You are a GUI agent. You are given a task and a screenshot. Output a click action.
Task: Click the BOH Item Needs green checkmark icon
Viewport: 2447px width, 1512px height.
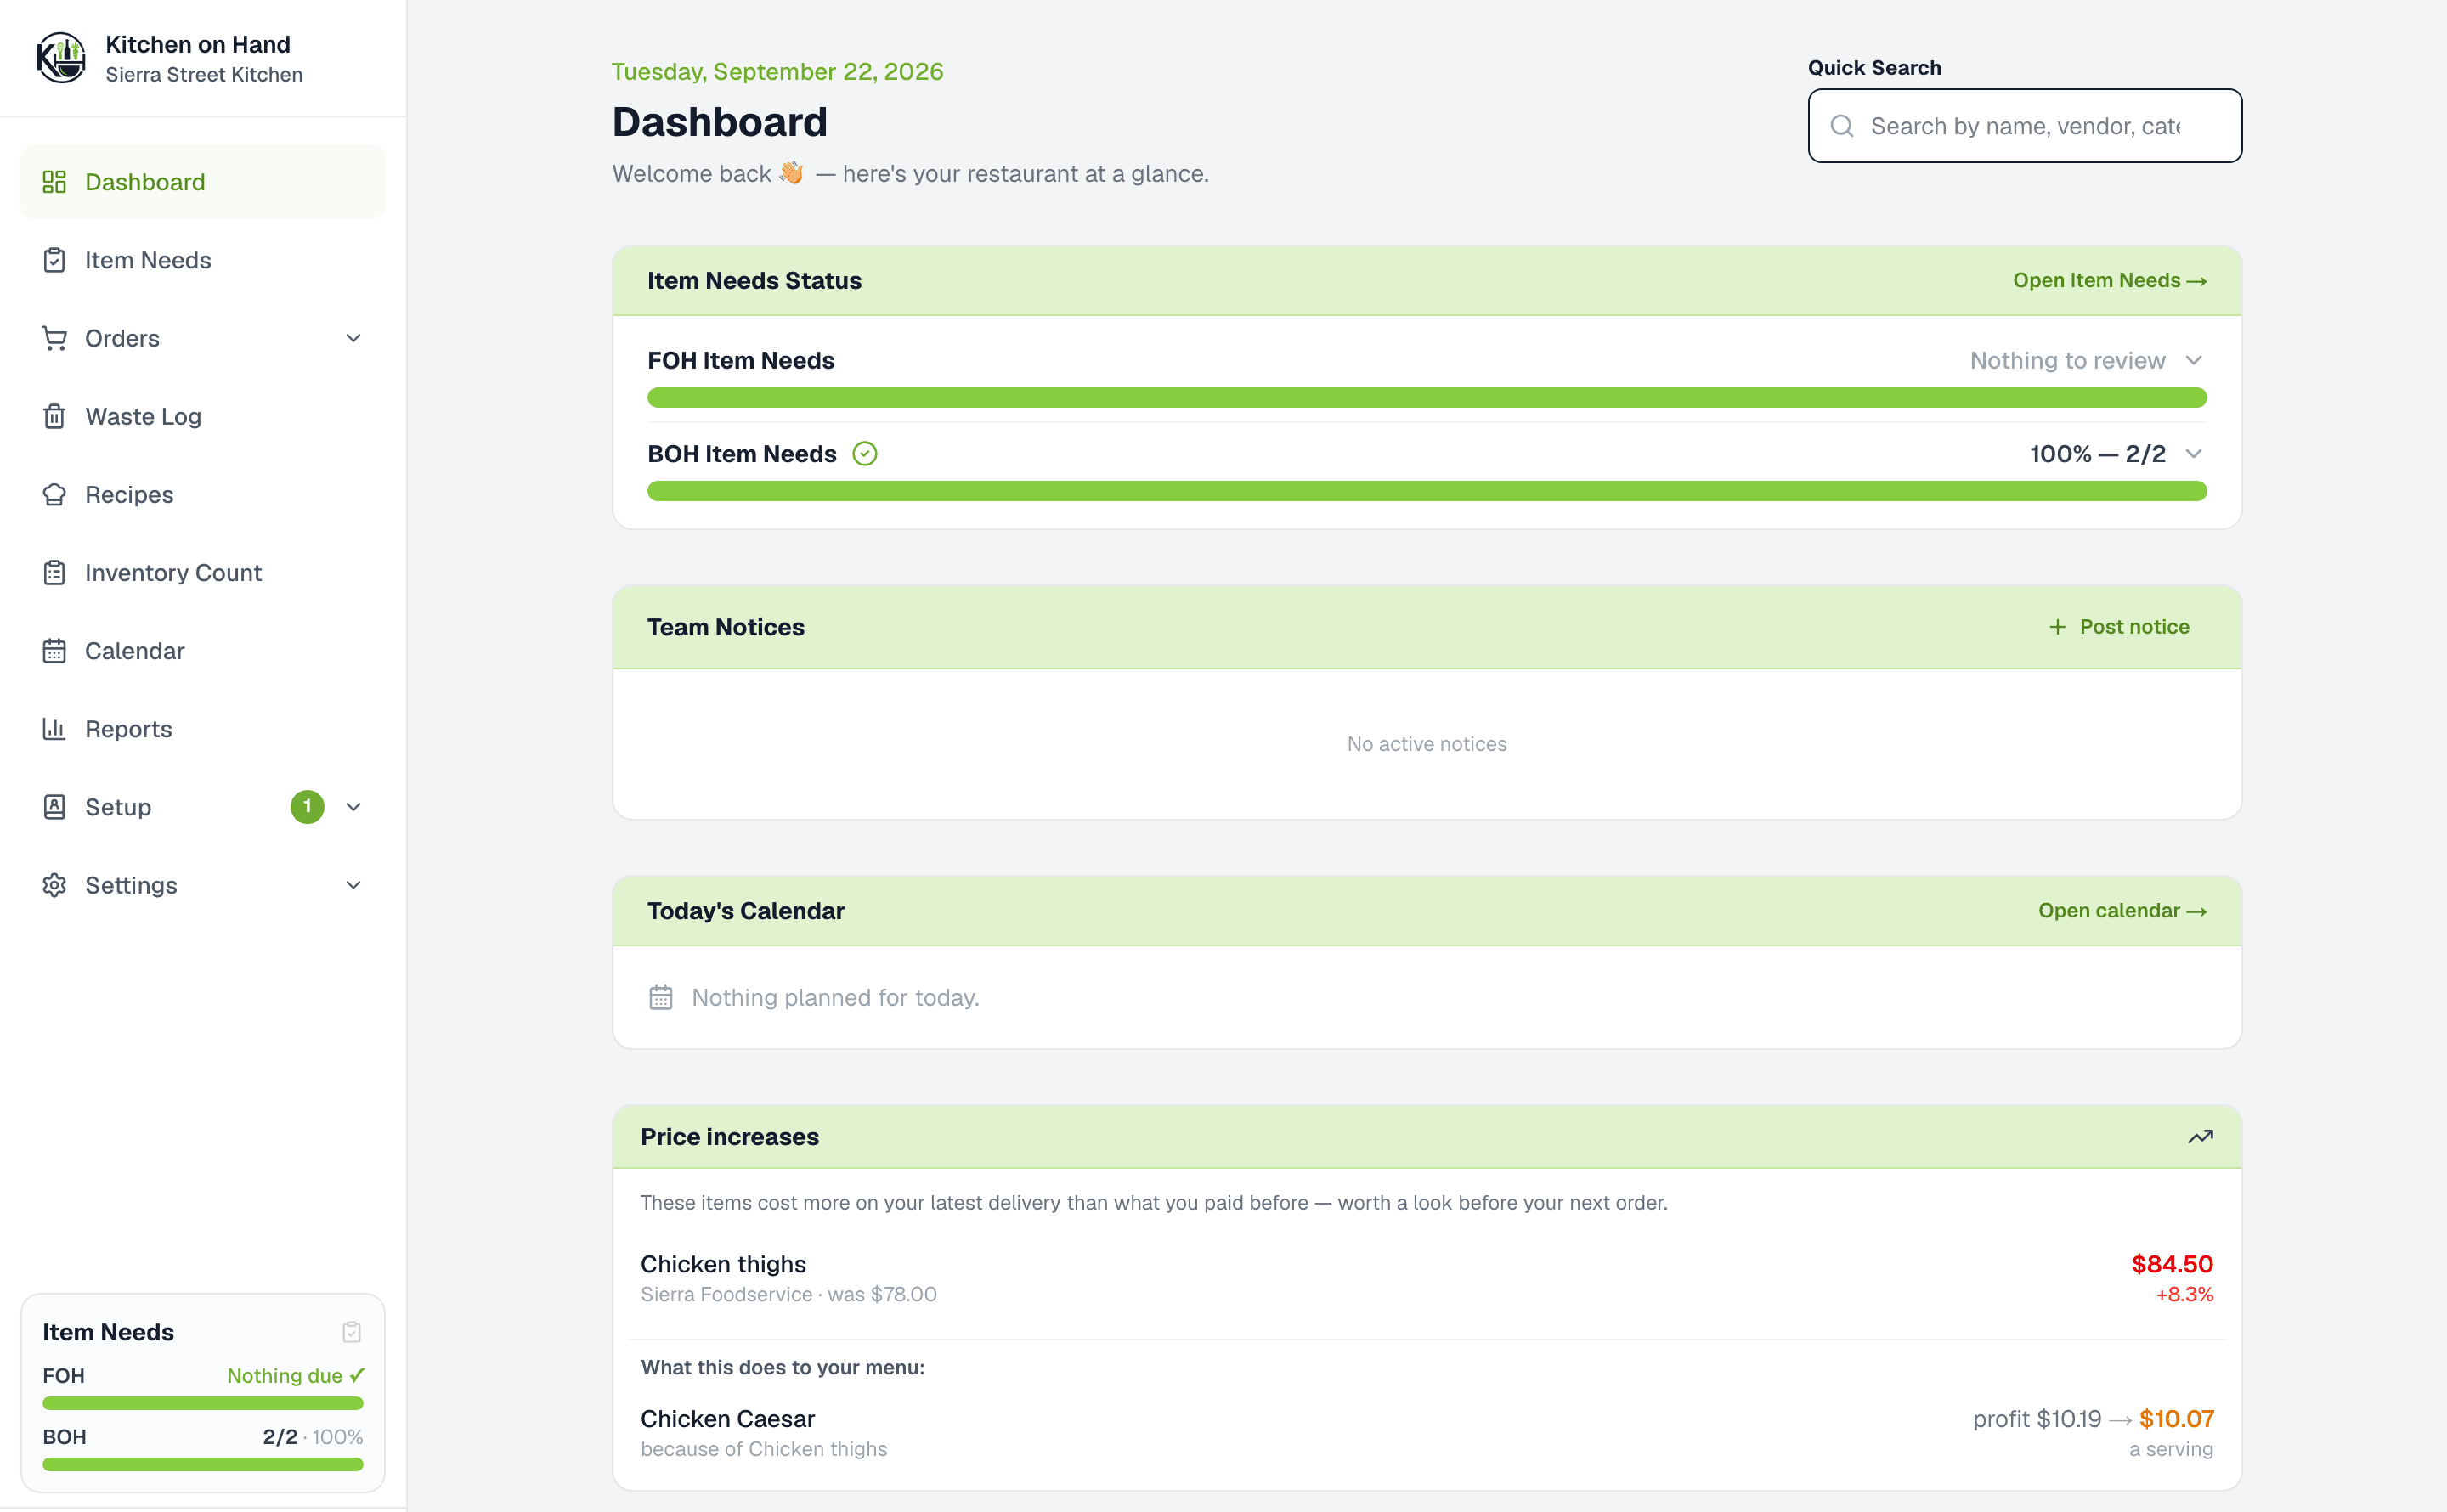[x=865, y=454]
